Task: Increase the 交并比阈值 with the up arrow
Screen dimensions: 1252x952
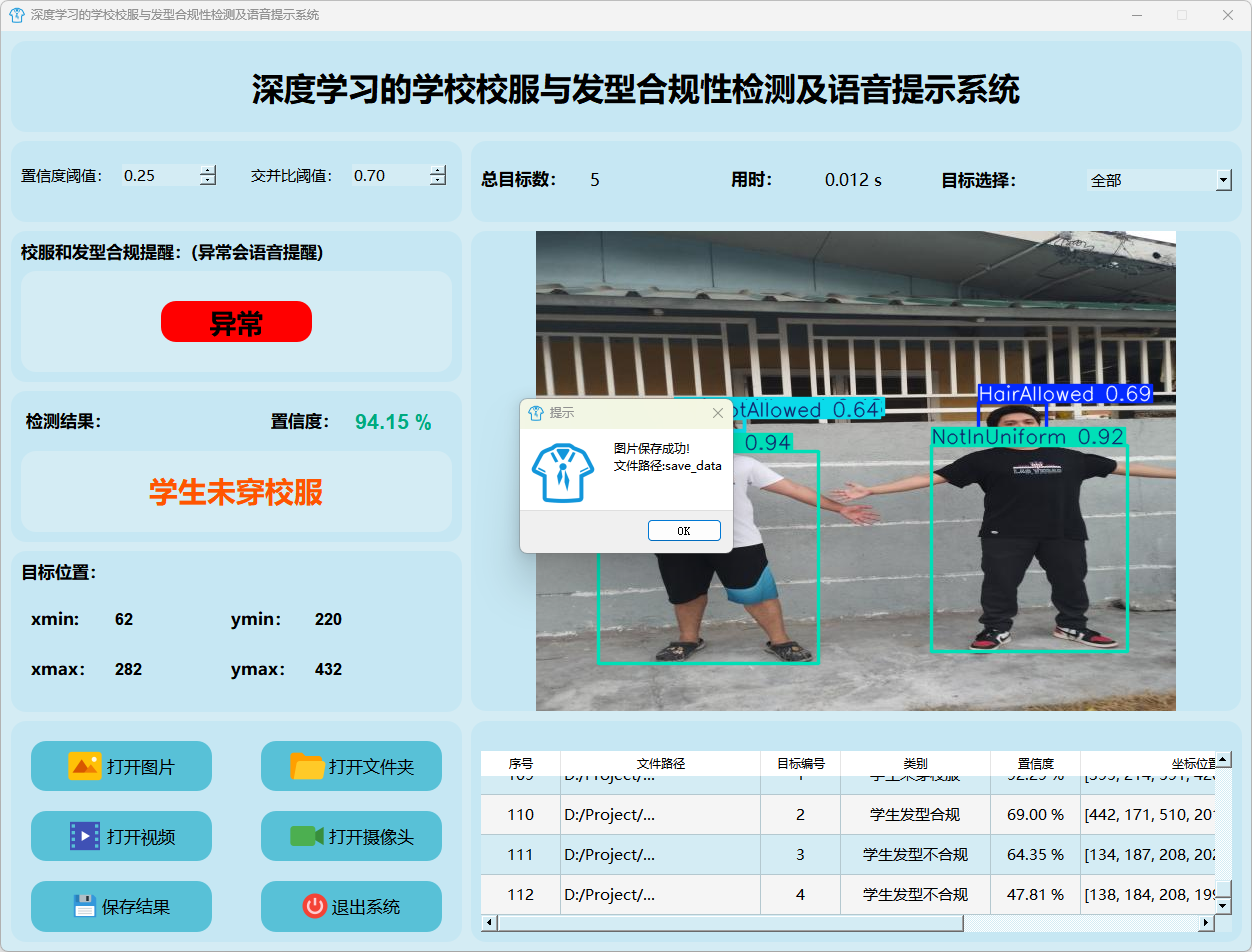Action: (x=437, y=170)
